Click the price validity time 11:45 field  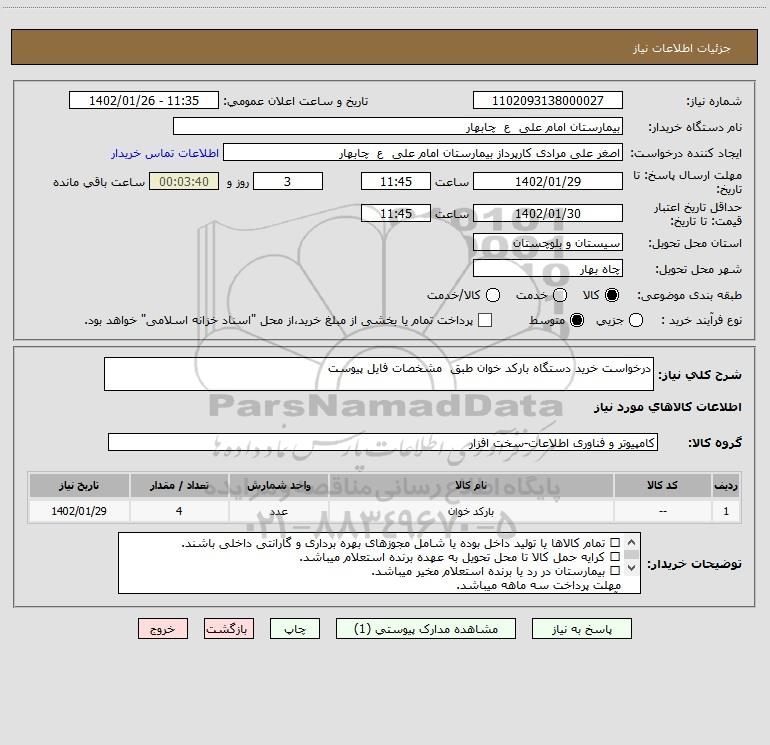pos(396,213)
